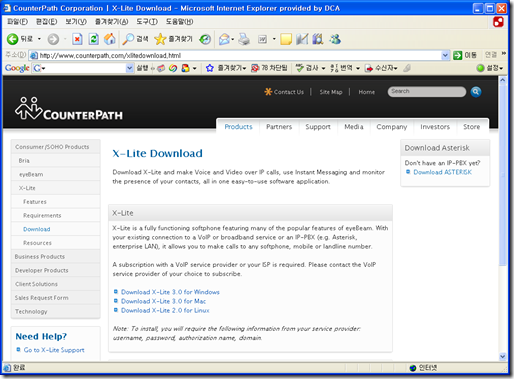Open the translate dropdown arrow
Viewport: 514px width, 379px height.
coord(358,68)
